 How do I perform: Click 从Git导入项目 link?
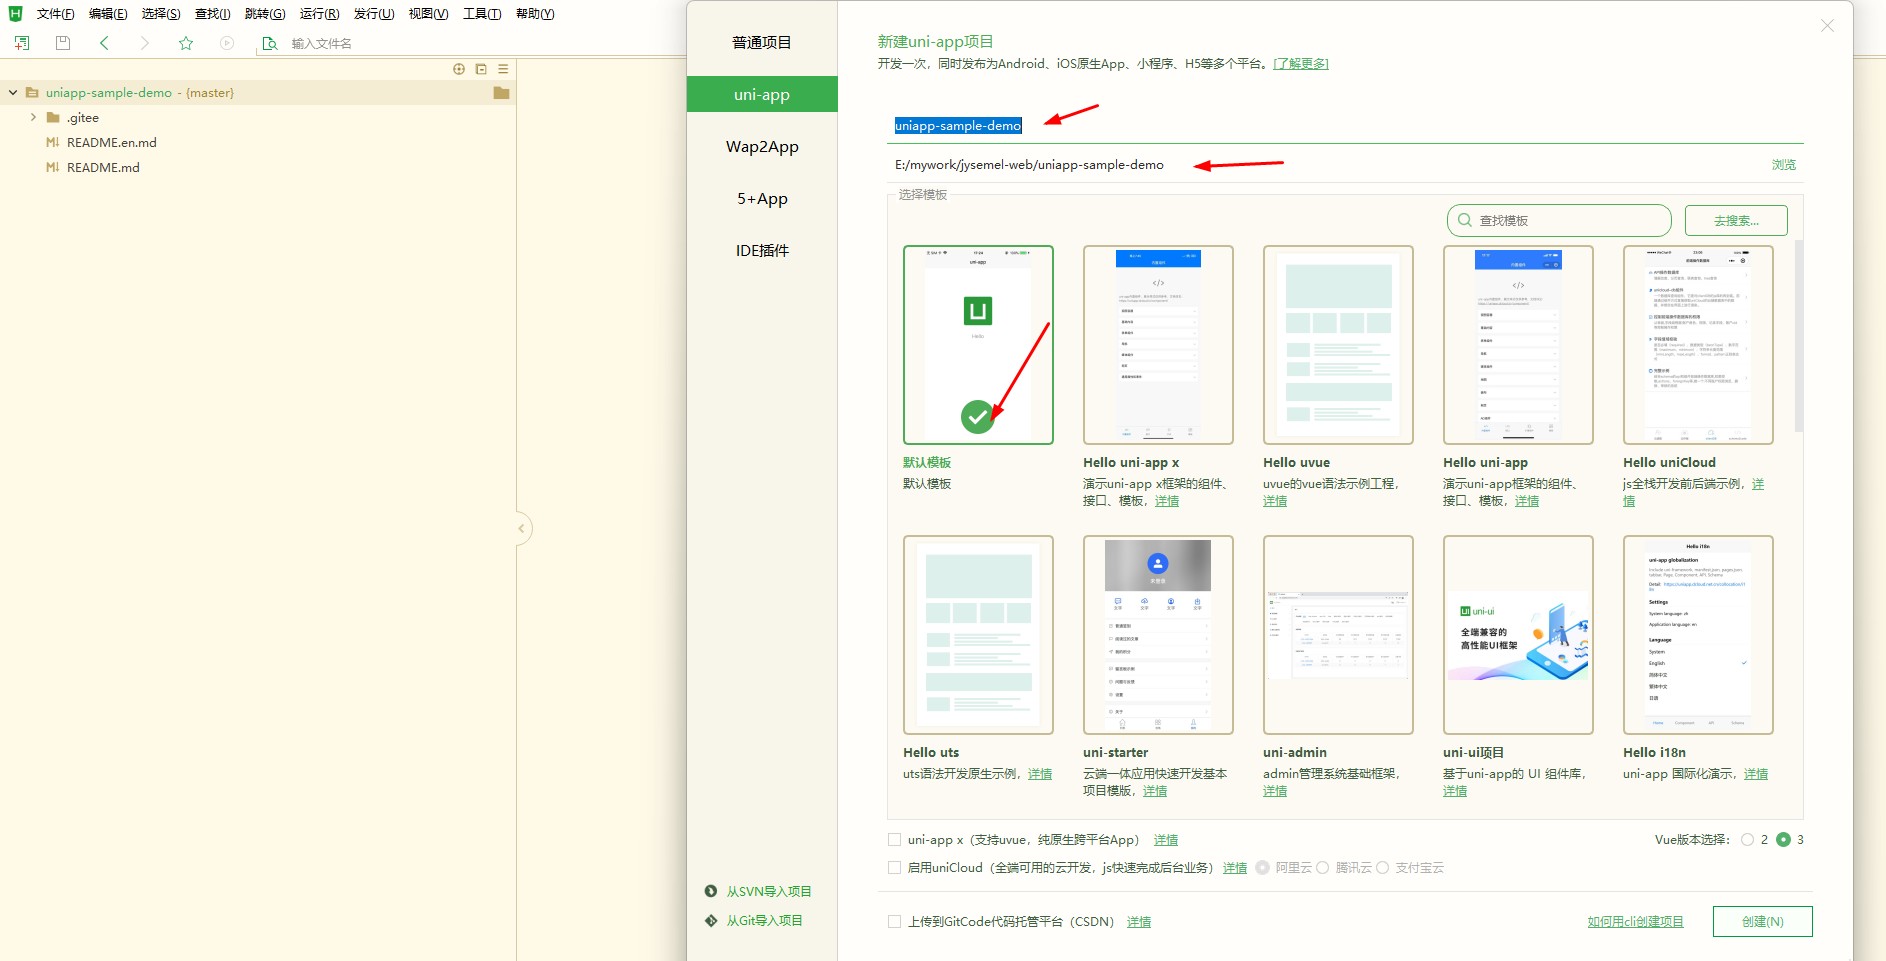coord(765,920)
